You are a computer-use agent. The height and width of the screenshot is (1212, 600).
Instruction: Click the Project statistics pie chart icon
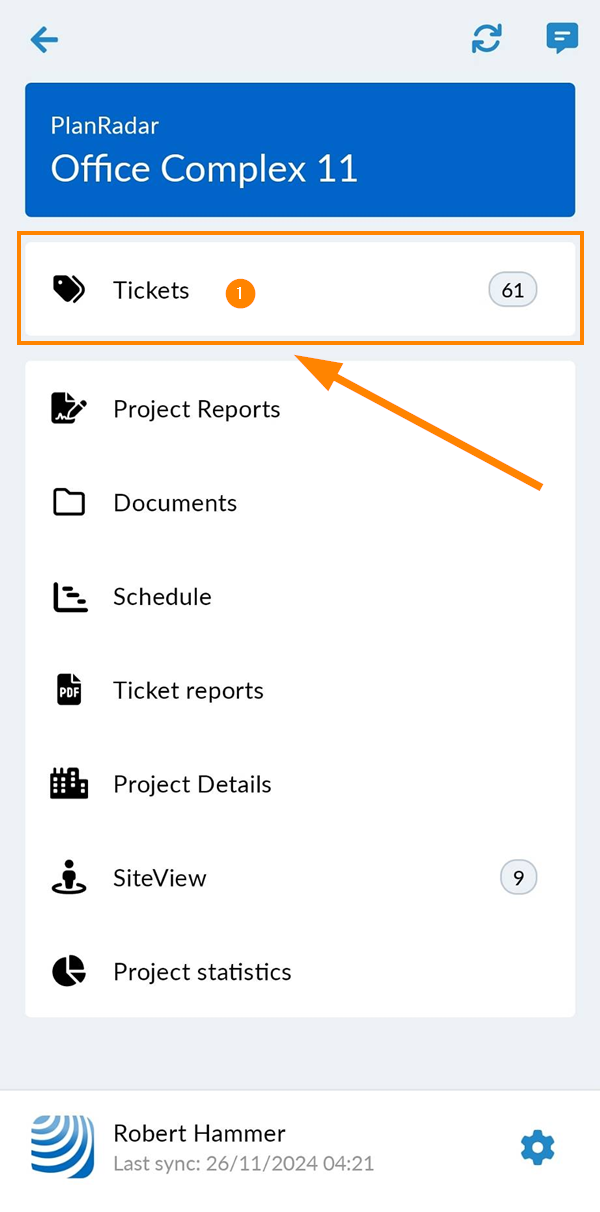point(69,971)
